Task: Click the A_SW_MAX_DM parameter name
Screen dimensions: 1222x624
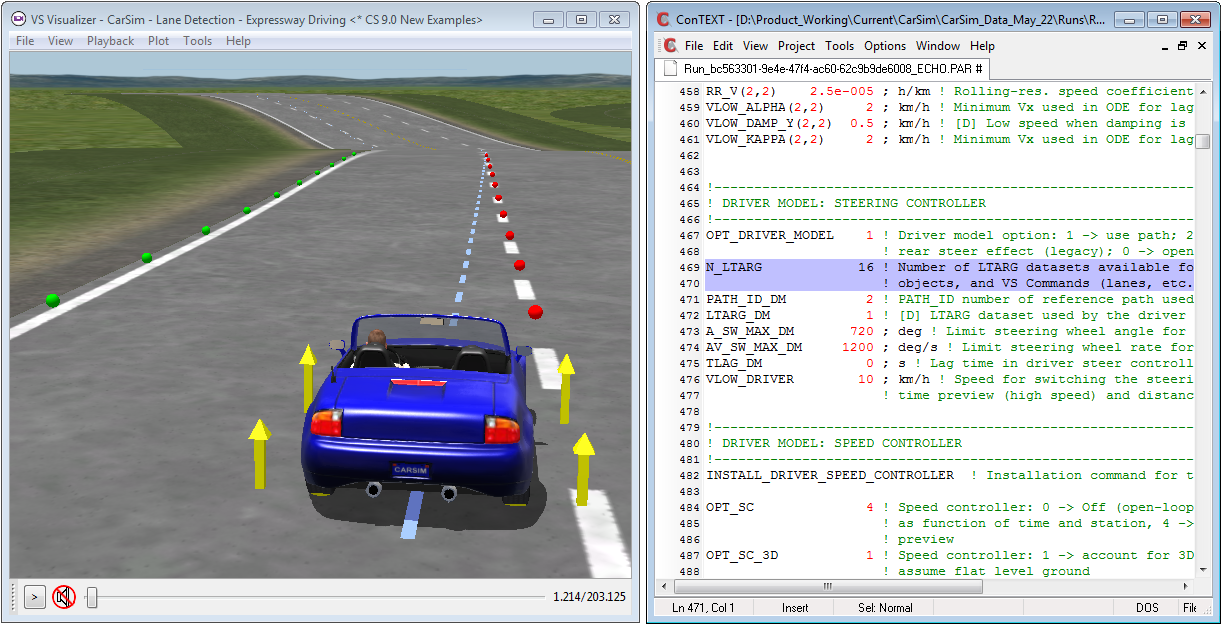Action: click(750, 331)
